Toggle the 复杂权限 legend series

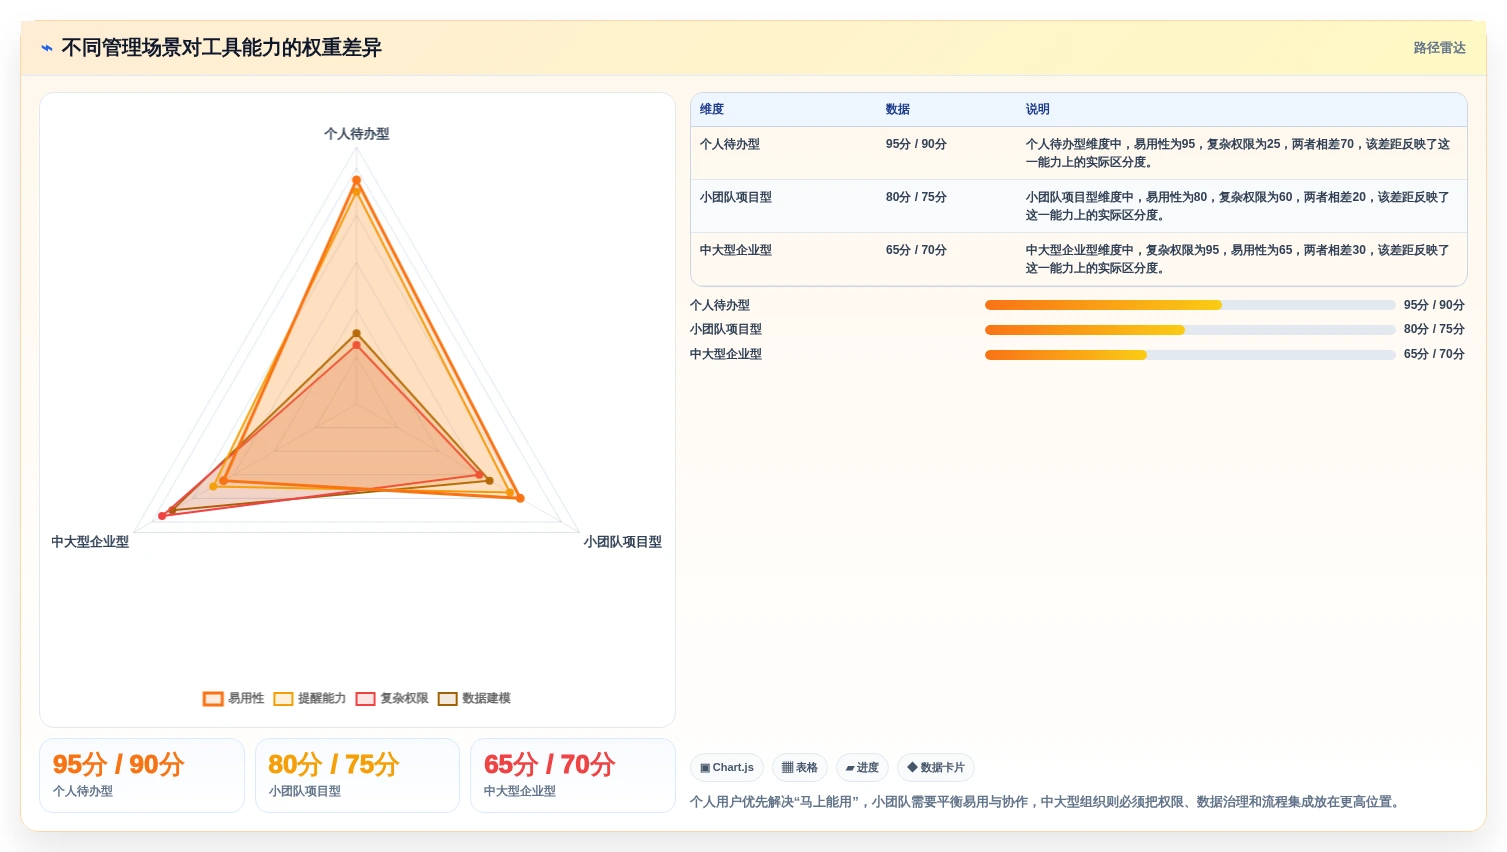pyautogui.click(x=392, y=698)
